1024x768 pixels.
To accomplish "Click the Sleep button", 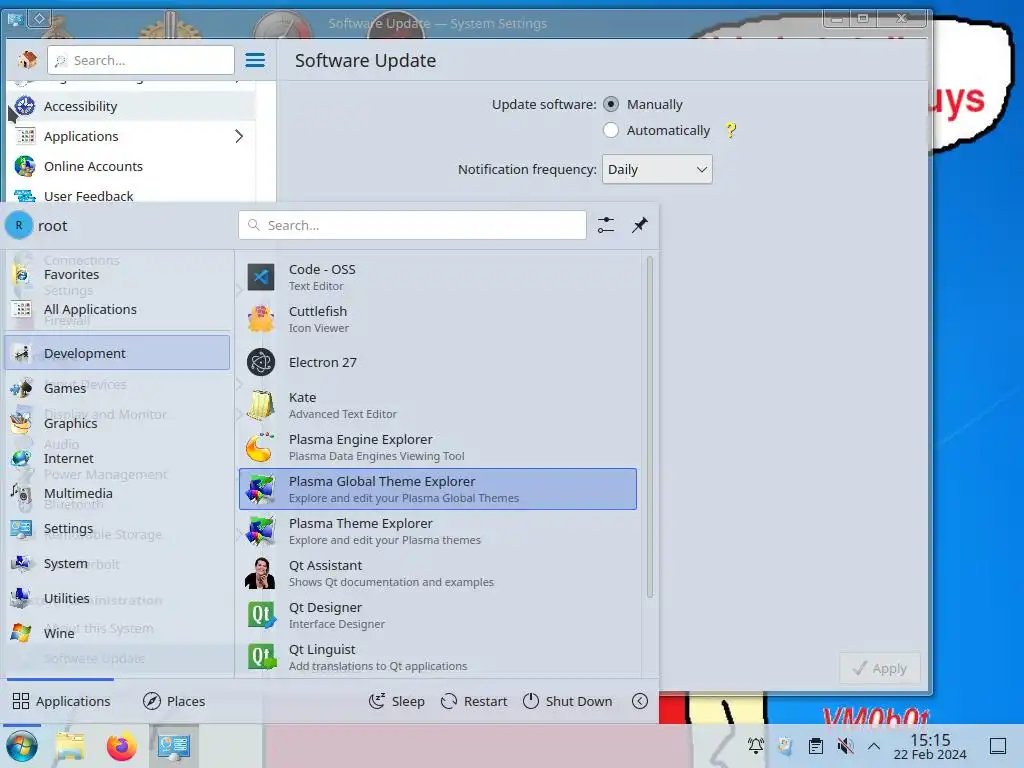I will tap(397, 701).
